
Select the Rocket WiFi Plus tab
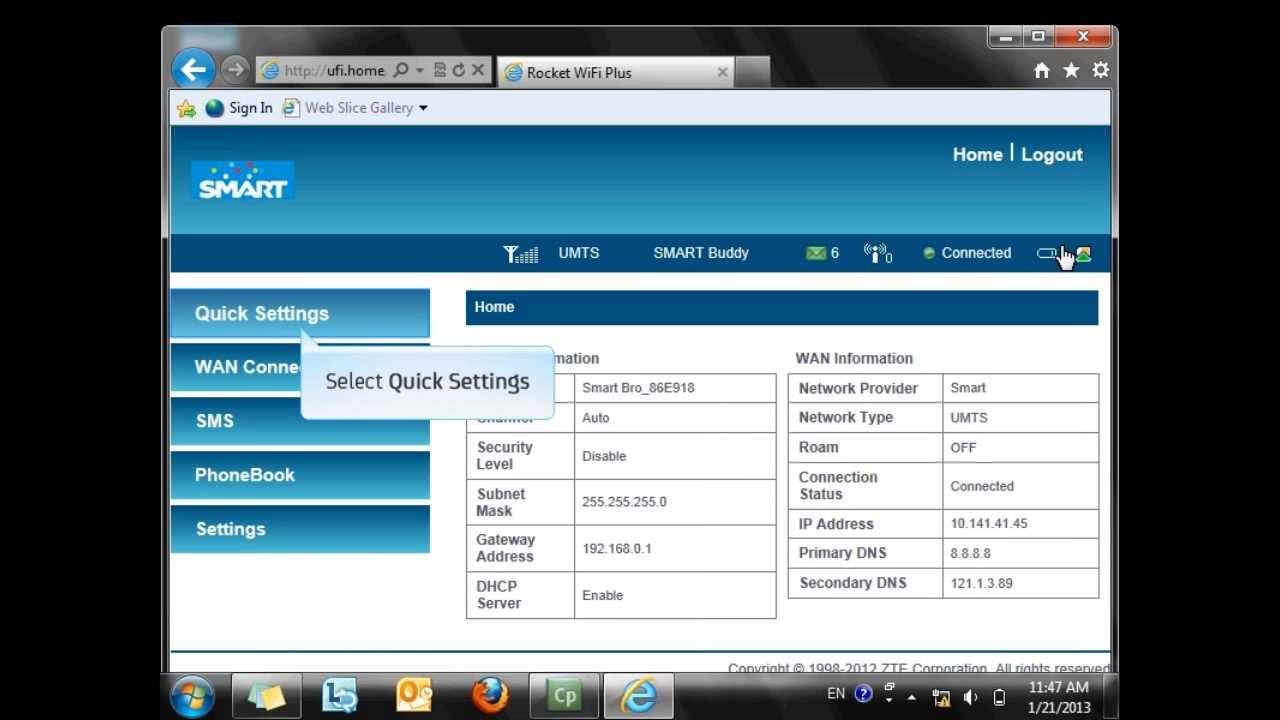[x=613, y=72]
